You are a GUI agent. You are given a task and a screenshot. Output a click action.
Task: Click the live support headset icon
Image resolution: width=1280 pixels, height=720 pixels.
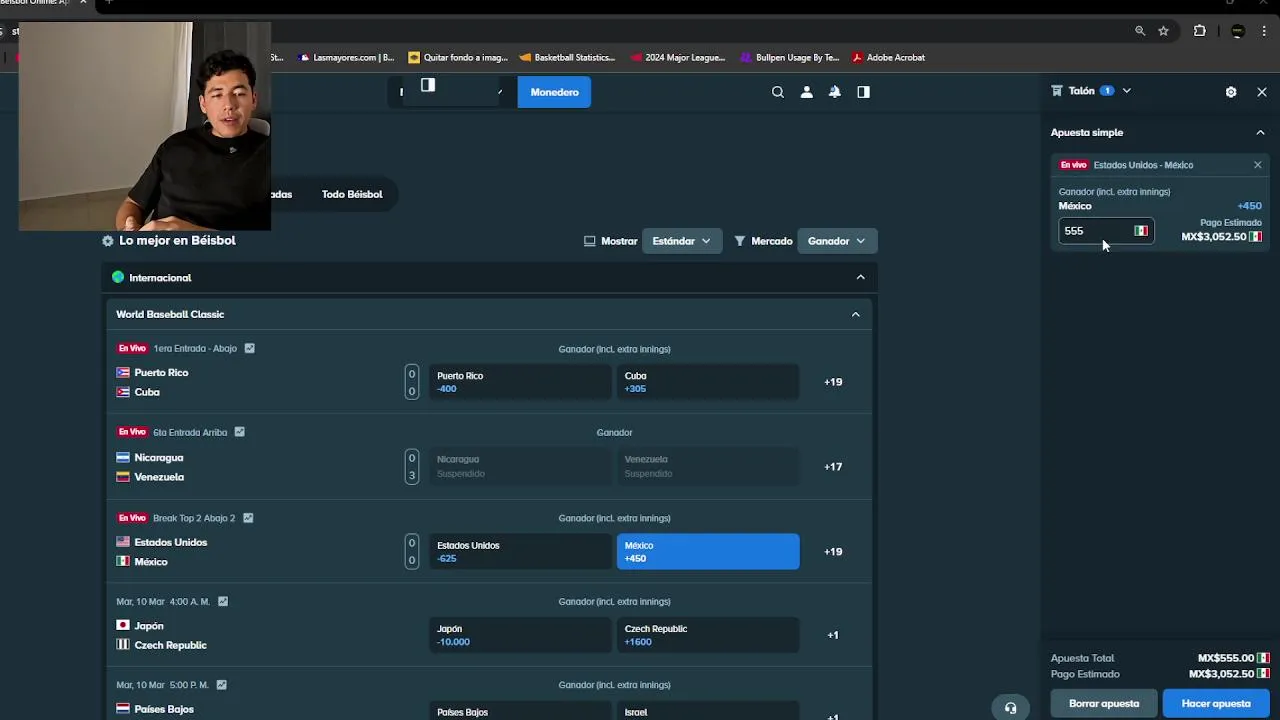click(x=1010, y=707)
